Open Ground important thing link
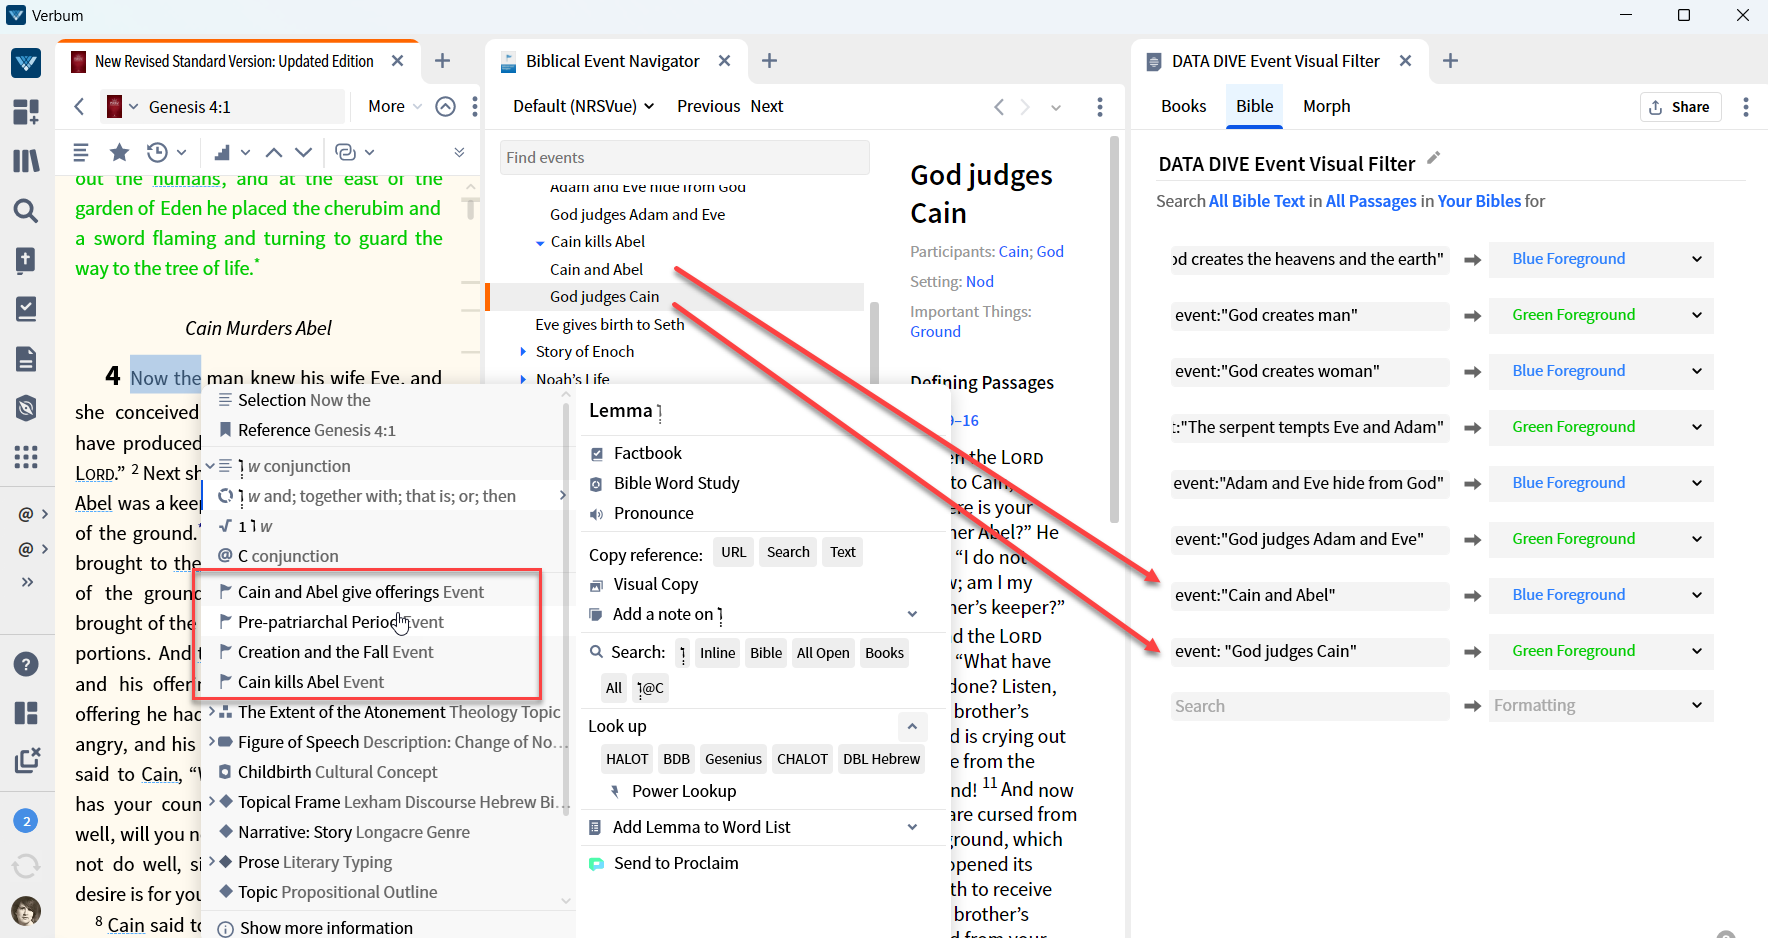Image resolution: width=1768 pixels, height=938 pixels. coord(935,332)
